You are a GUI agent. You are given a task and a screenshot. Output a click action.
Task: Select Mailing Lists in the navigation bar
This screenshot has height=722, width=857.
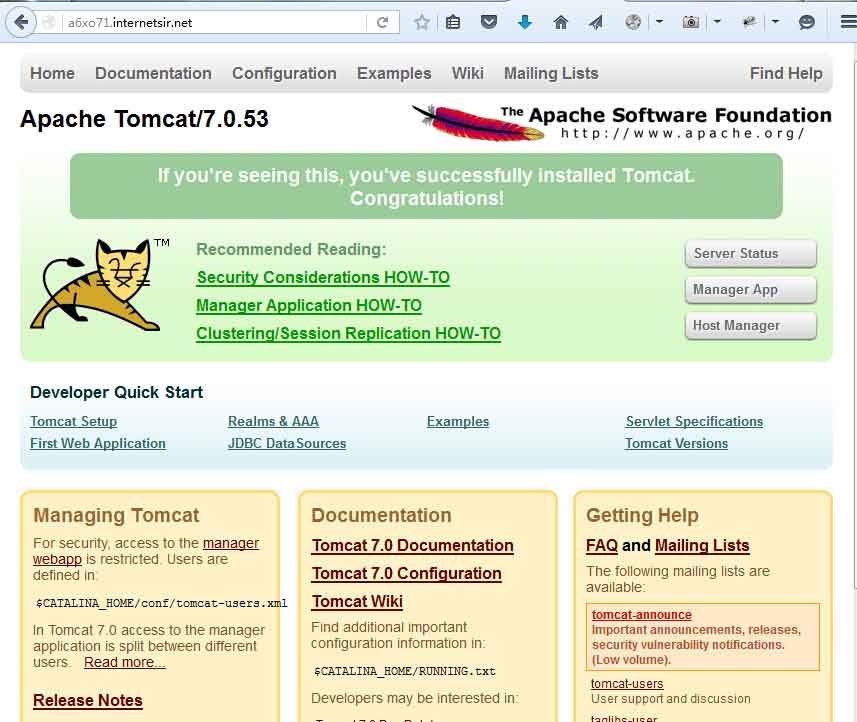(x=551, y=73)
